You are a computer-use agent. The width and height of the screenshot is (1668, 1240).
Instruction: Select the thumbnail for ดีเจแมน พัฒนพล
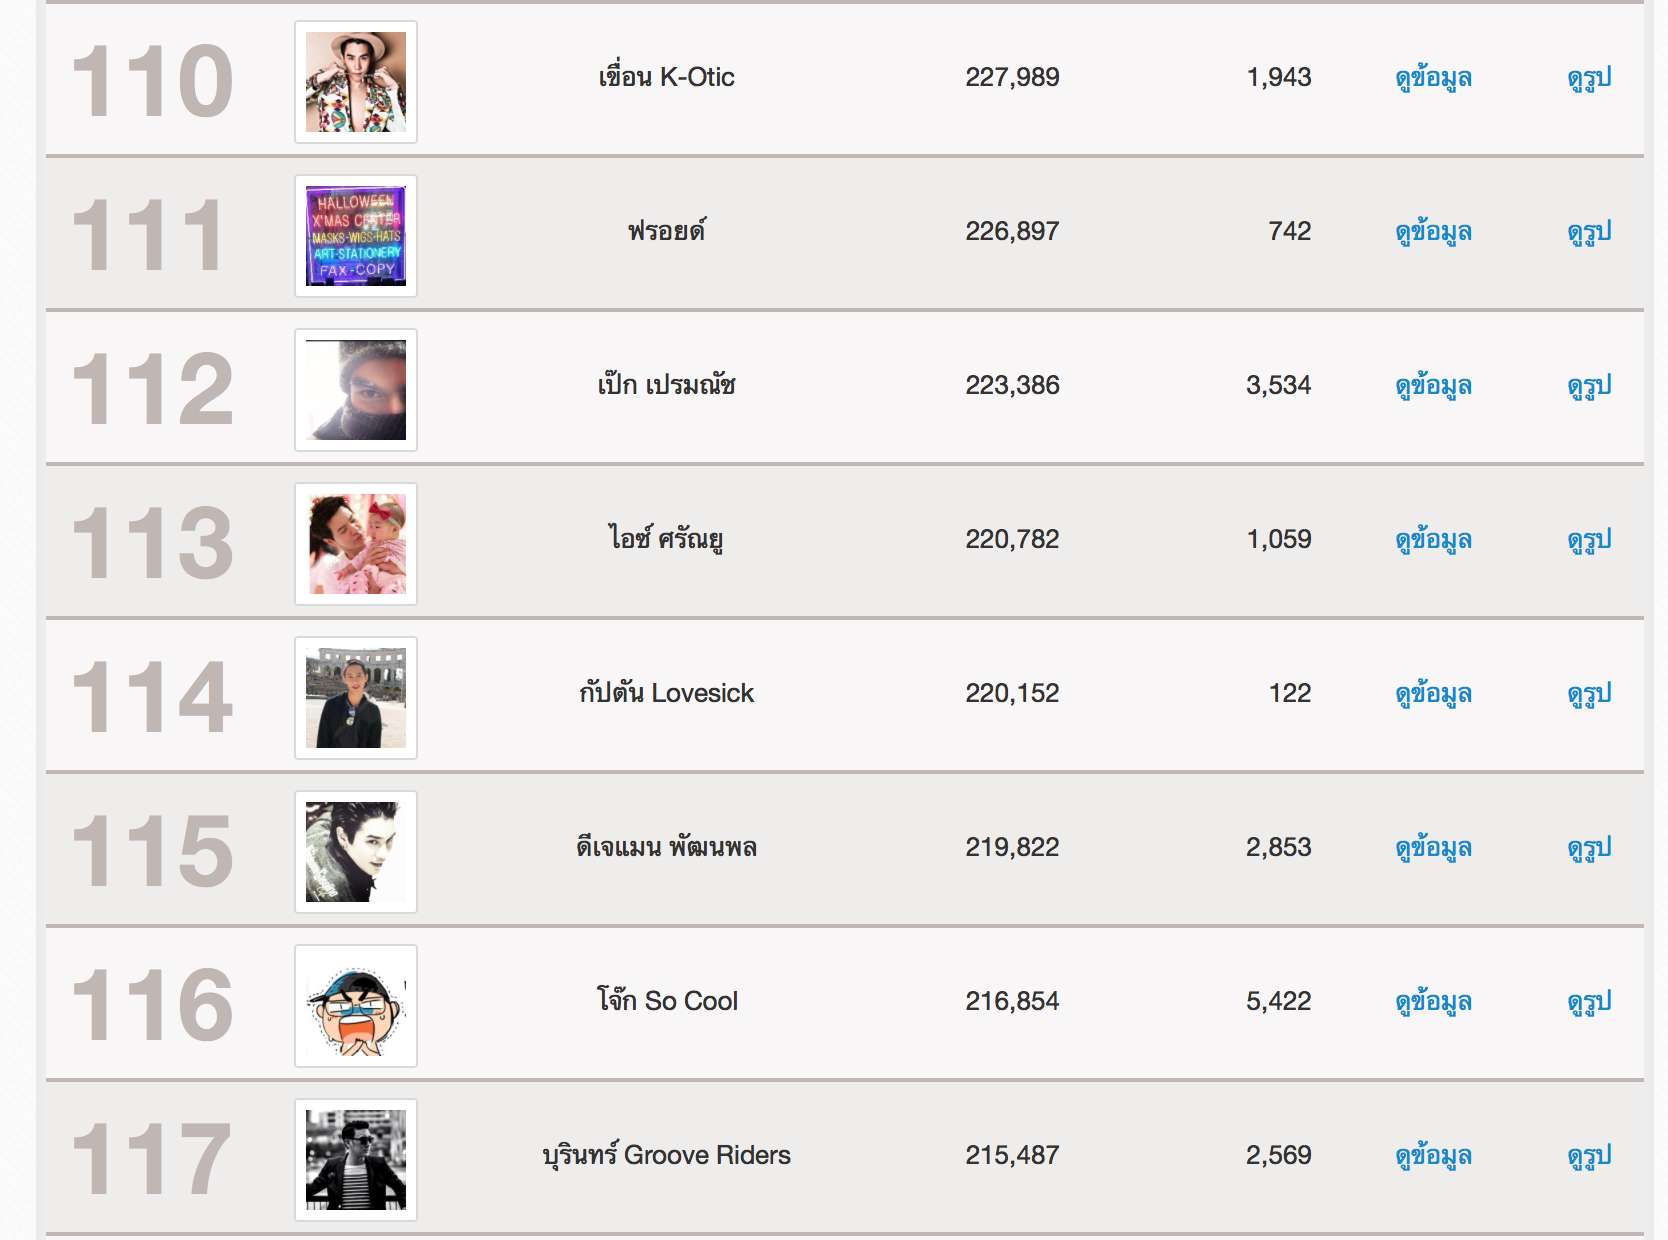[x=356, y=852]
